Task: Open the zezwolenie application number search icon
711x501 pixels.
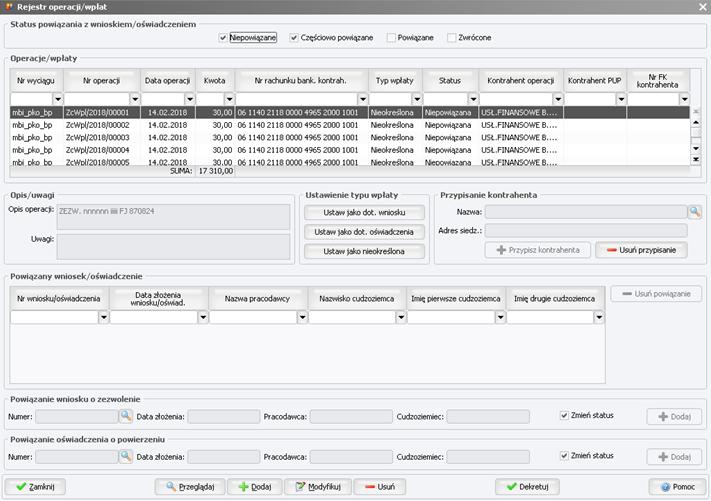Action: coord(126,416)
